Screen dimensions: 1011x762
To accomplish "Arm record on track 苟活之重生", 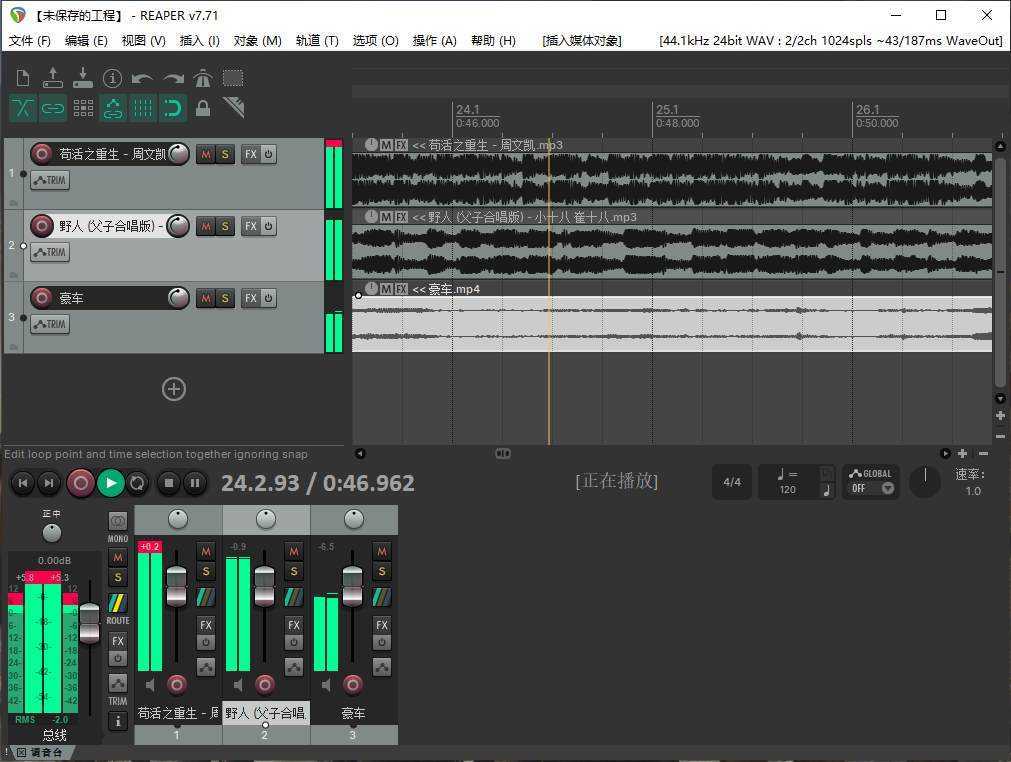I will pos(42,154).
